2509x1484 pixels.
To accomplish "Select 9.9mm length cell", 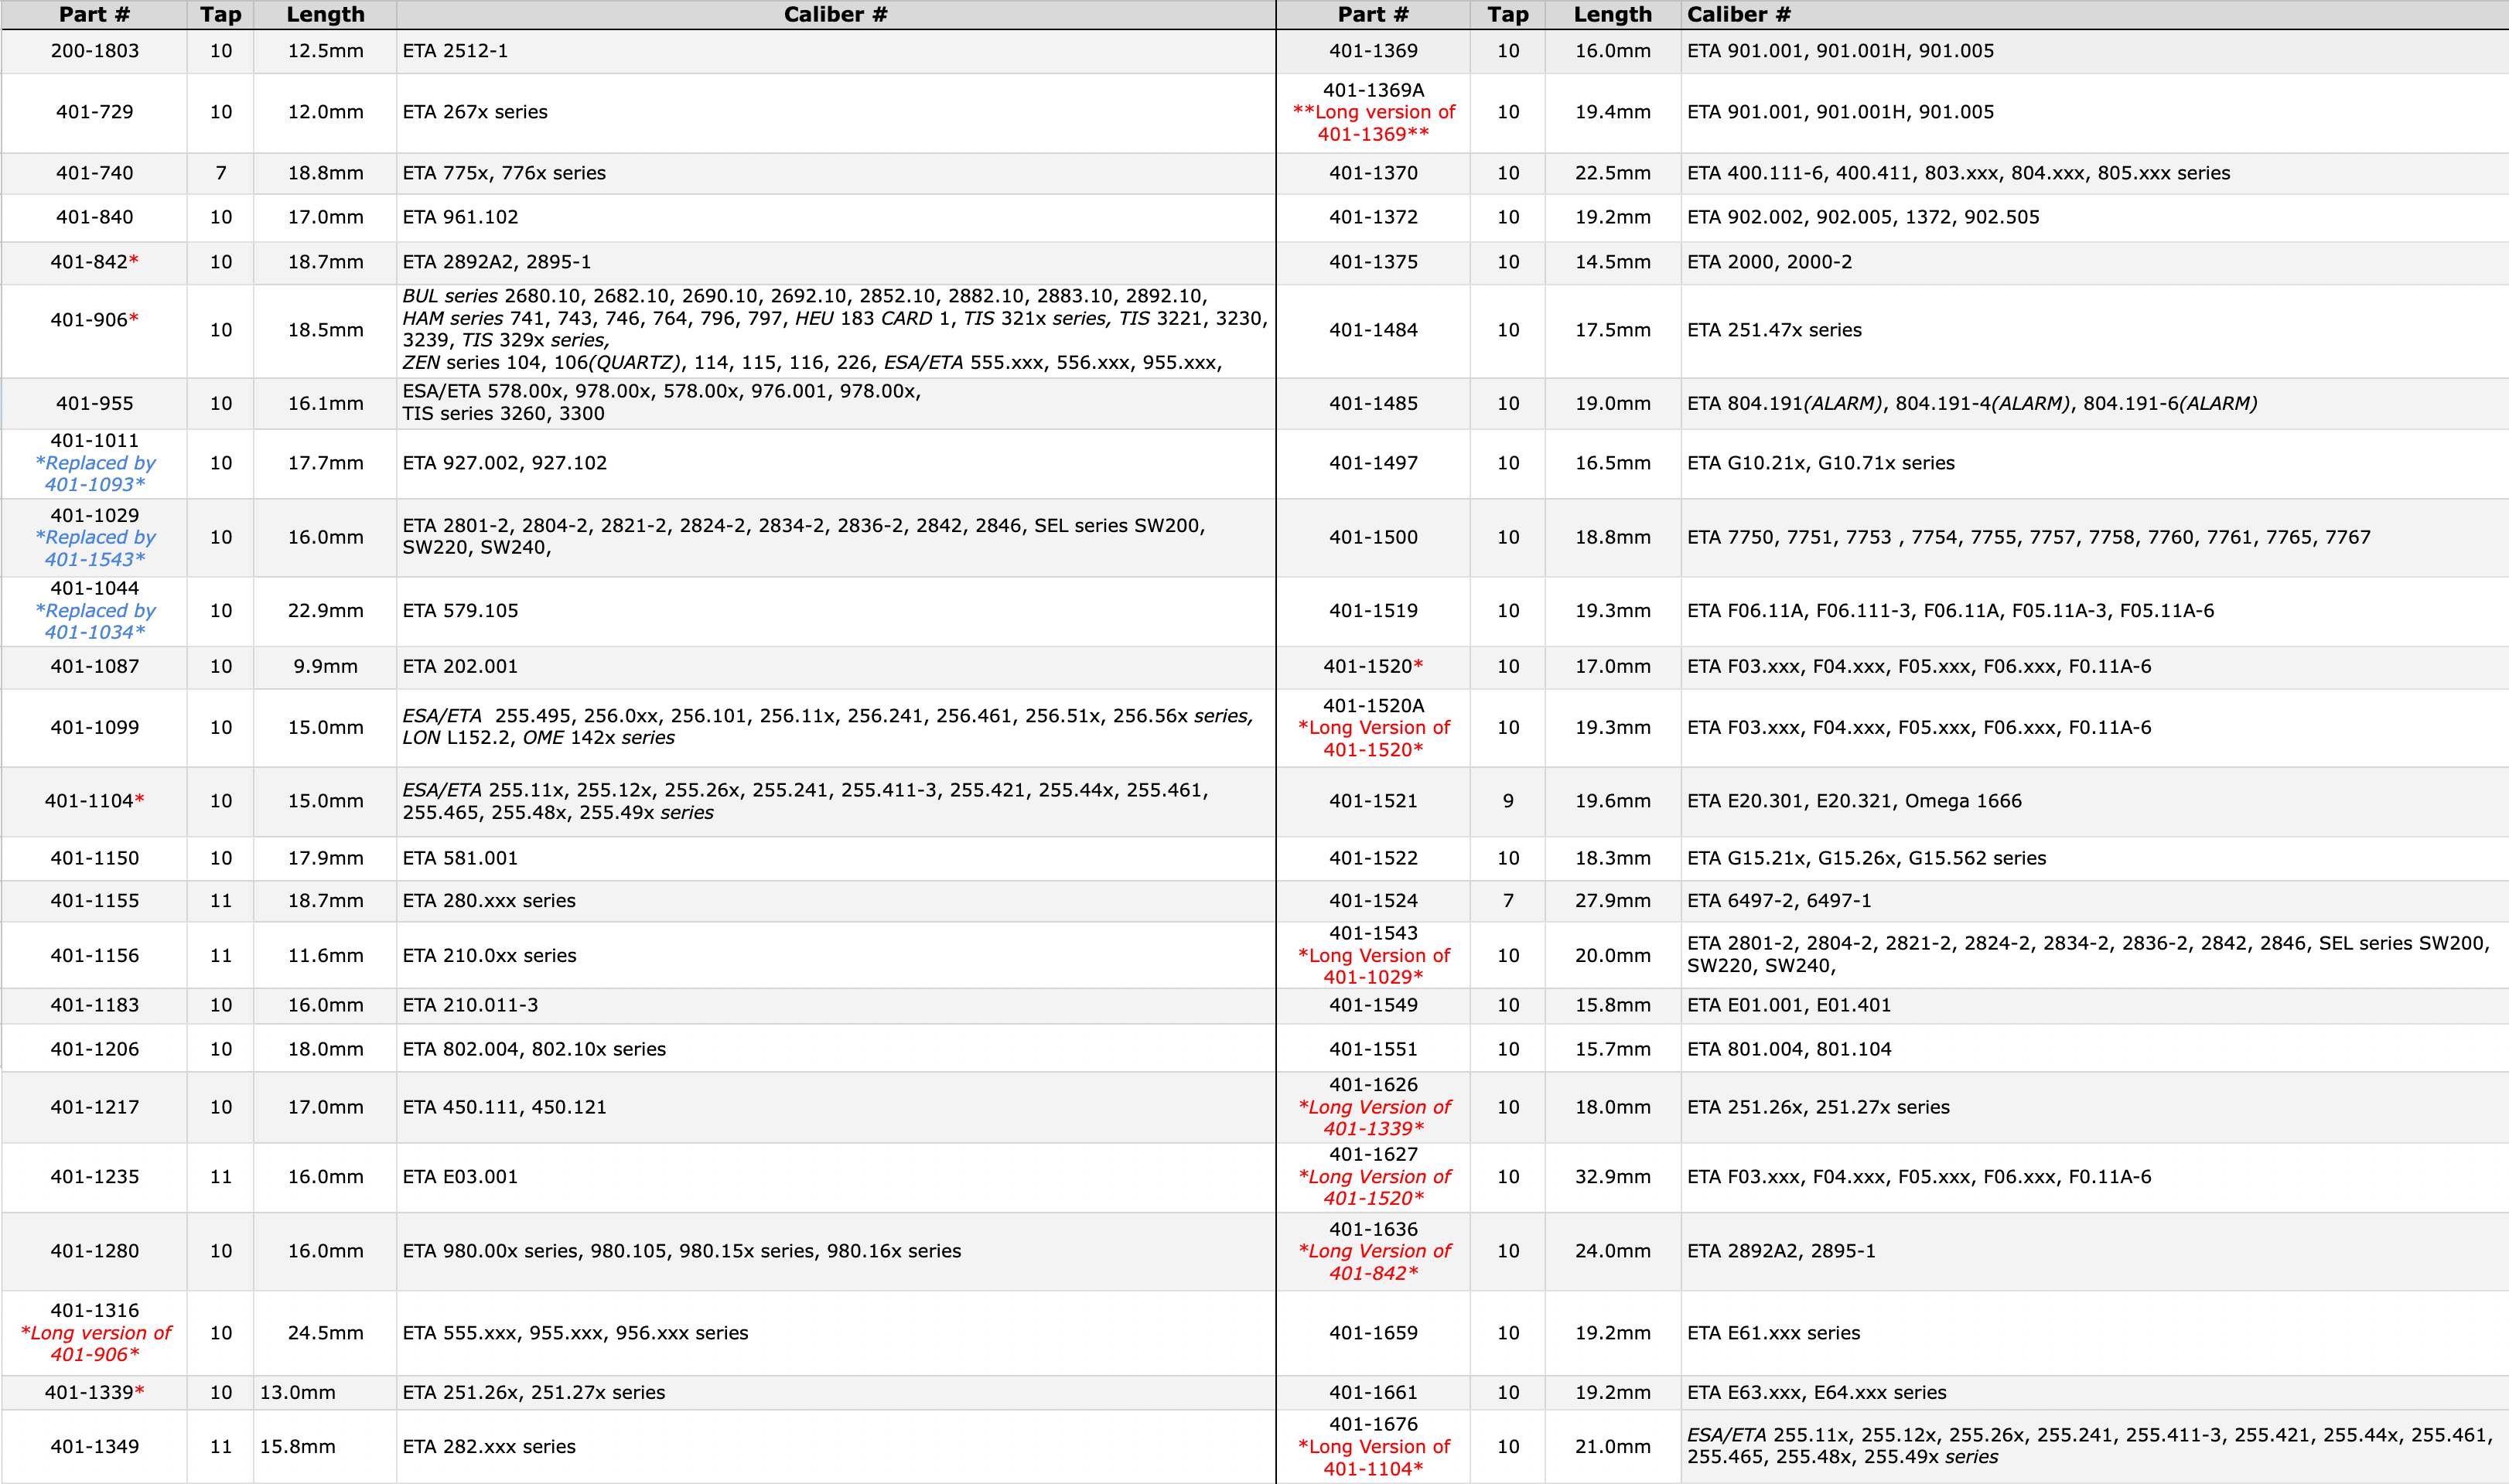I will tap(326, 667).
